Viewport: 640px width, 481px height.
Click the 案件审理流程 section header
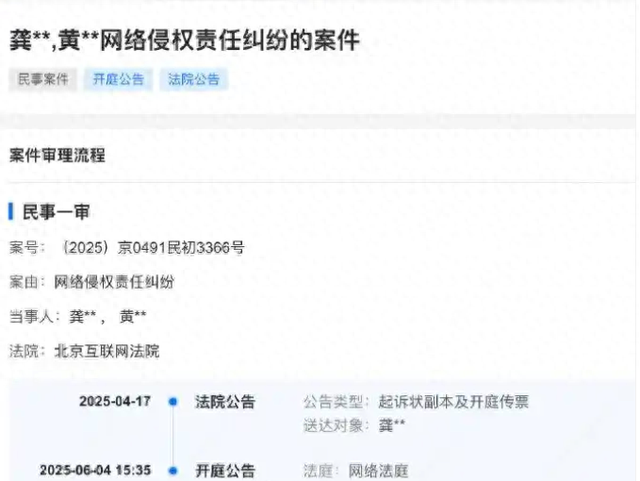(x=57, y=156)
